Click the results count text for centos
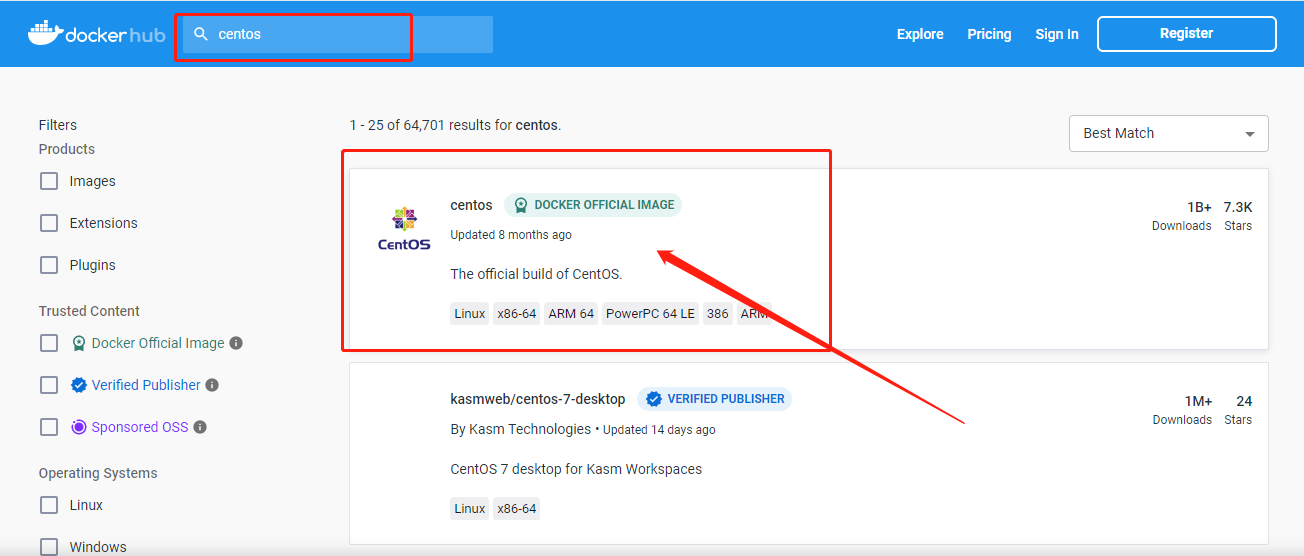 coord(455,125)
